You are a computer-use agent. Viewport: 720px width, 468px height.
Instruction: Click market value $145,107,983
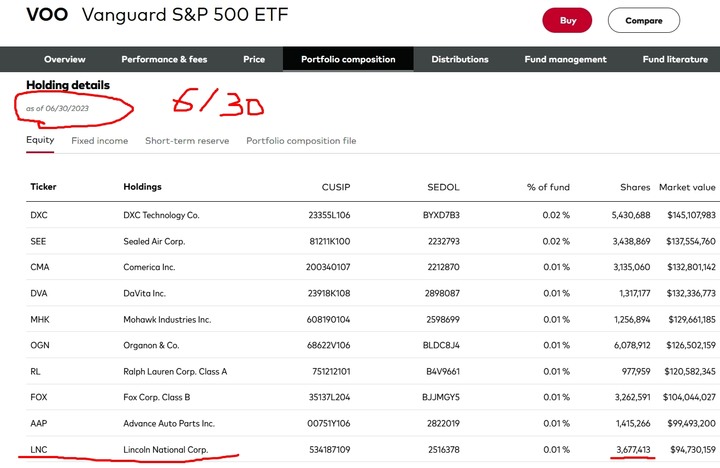pyautogui.click(x=692, y=215)
